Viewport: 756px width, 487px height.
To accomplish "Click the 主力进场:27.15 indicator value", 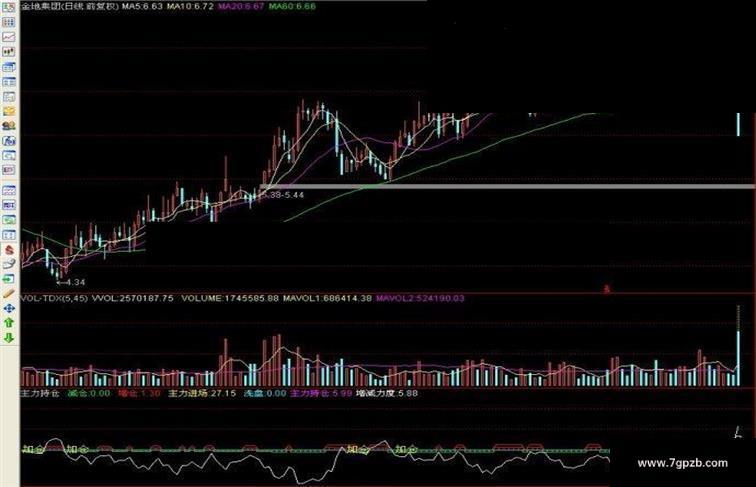I will coord(202,393).
